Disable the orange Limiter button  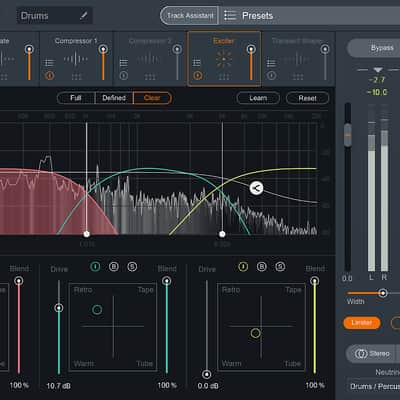pos(362,323)
